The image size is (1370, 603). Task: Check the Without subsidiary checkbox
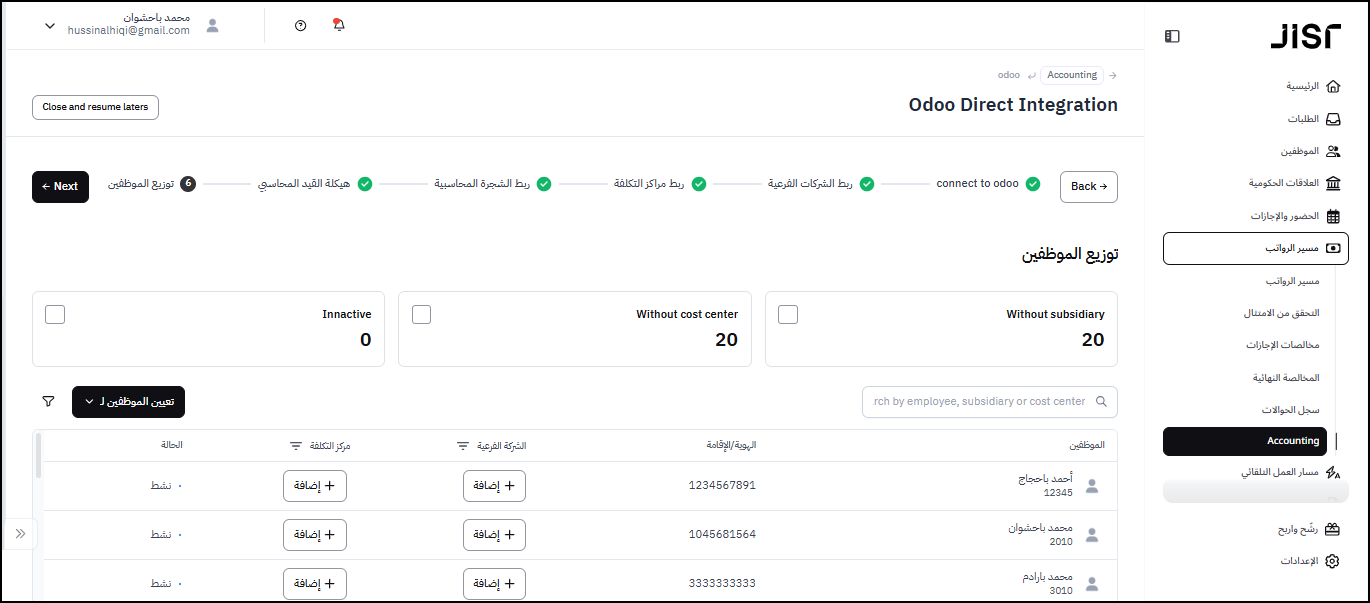788,314
